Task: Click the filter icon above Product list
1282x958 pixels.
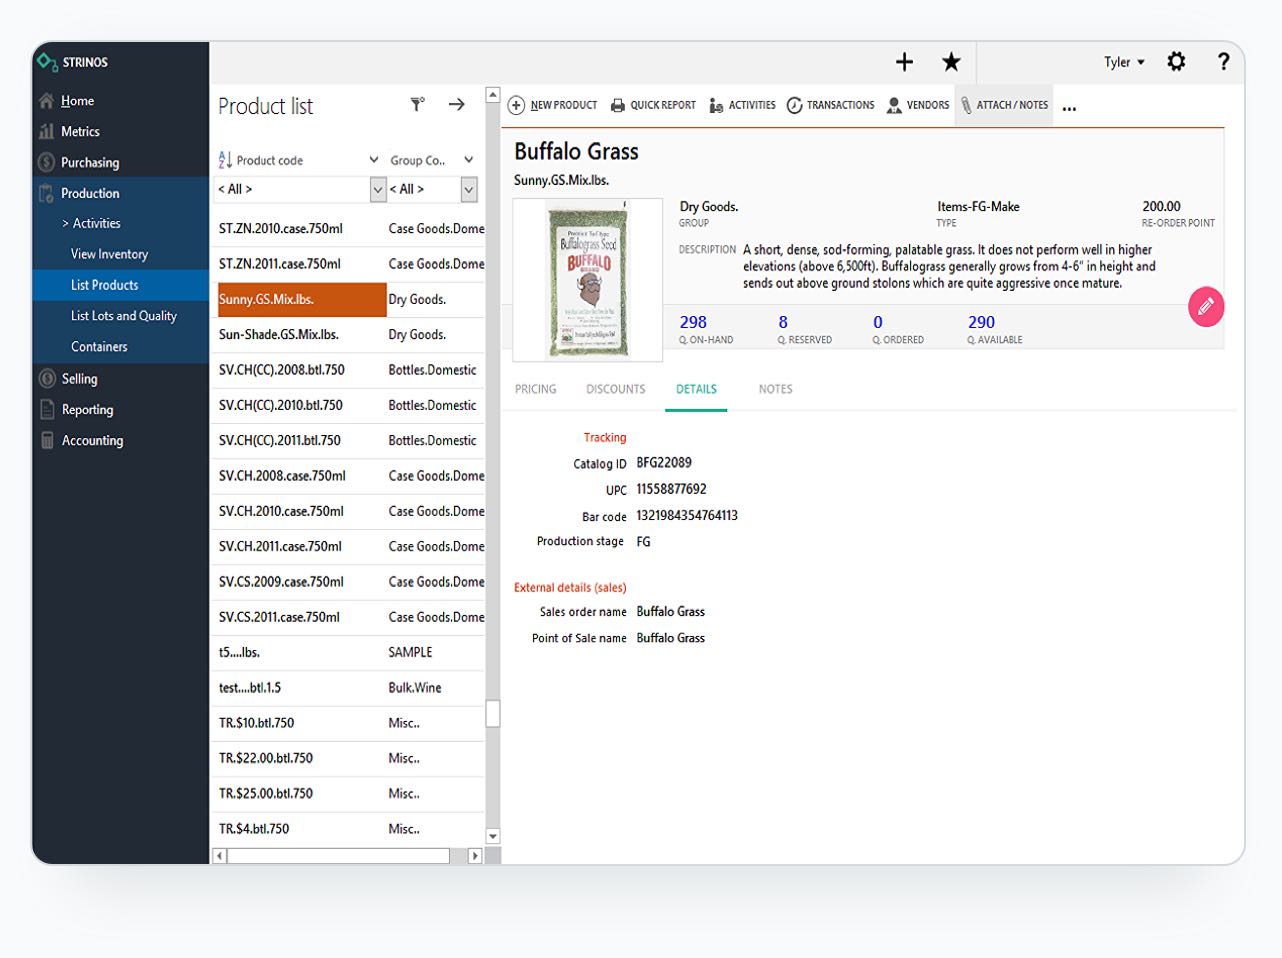Action: (417, 104)
